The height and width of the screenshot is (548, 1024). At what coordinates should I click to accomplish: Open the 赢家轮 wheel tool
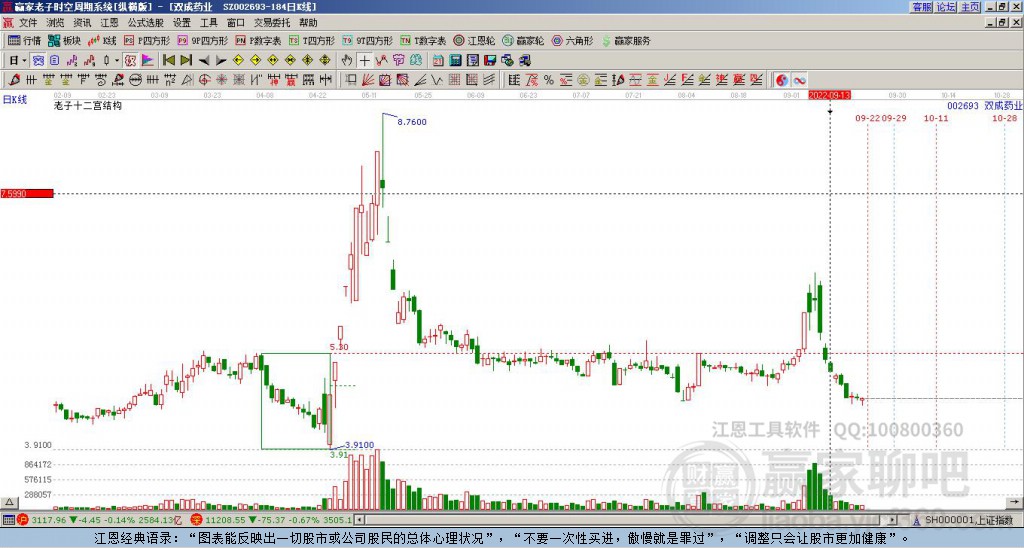[x=523, y=40]
